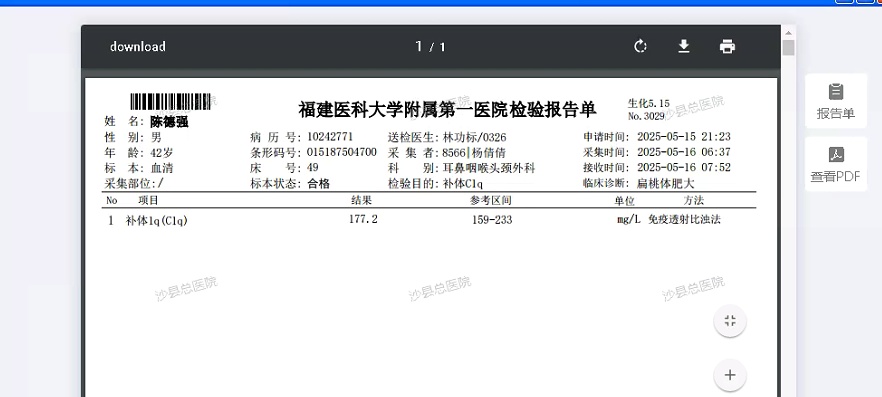Open the 查看PDF side button label

836,177
